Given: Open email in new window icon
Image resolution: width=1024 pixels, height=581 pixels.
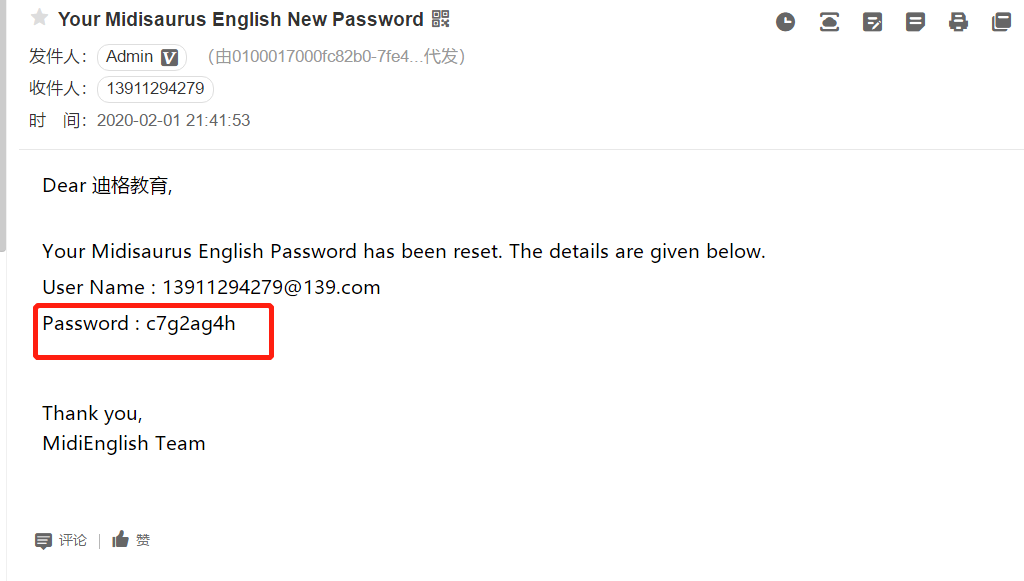Looking at the screenshot, I should (x=1001, y=22).
